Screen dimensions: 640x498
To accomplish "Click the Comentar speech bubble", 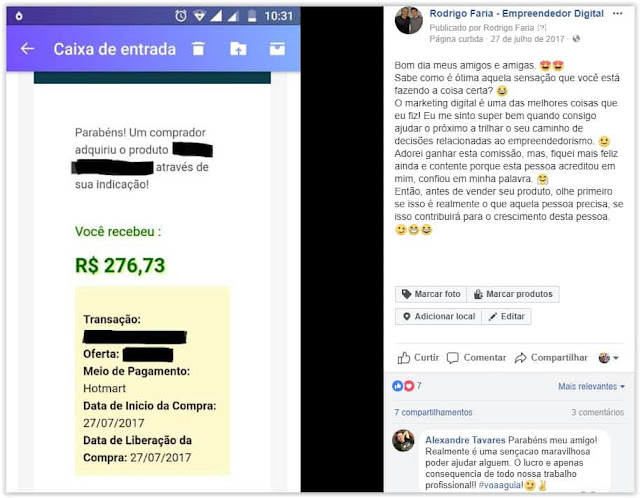I will [x=453, y=358].
